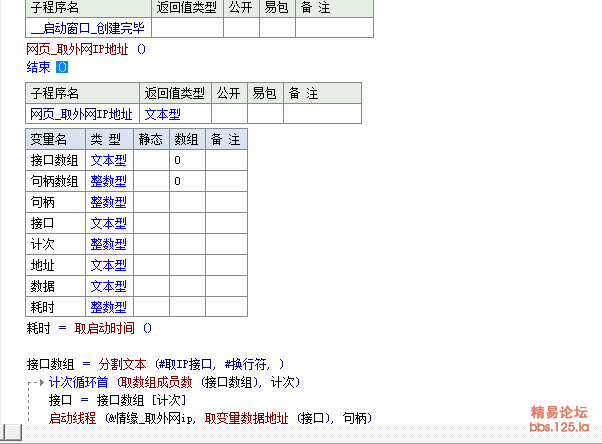Click the 整数型 type of 耗时

(109, 307)
